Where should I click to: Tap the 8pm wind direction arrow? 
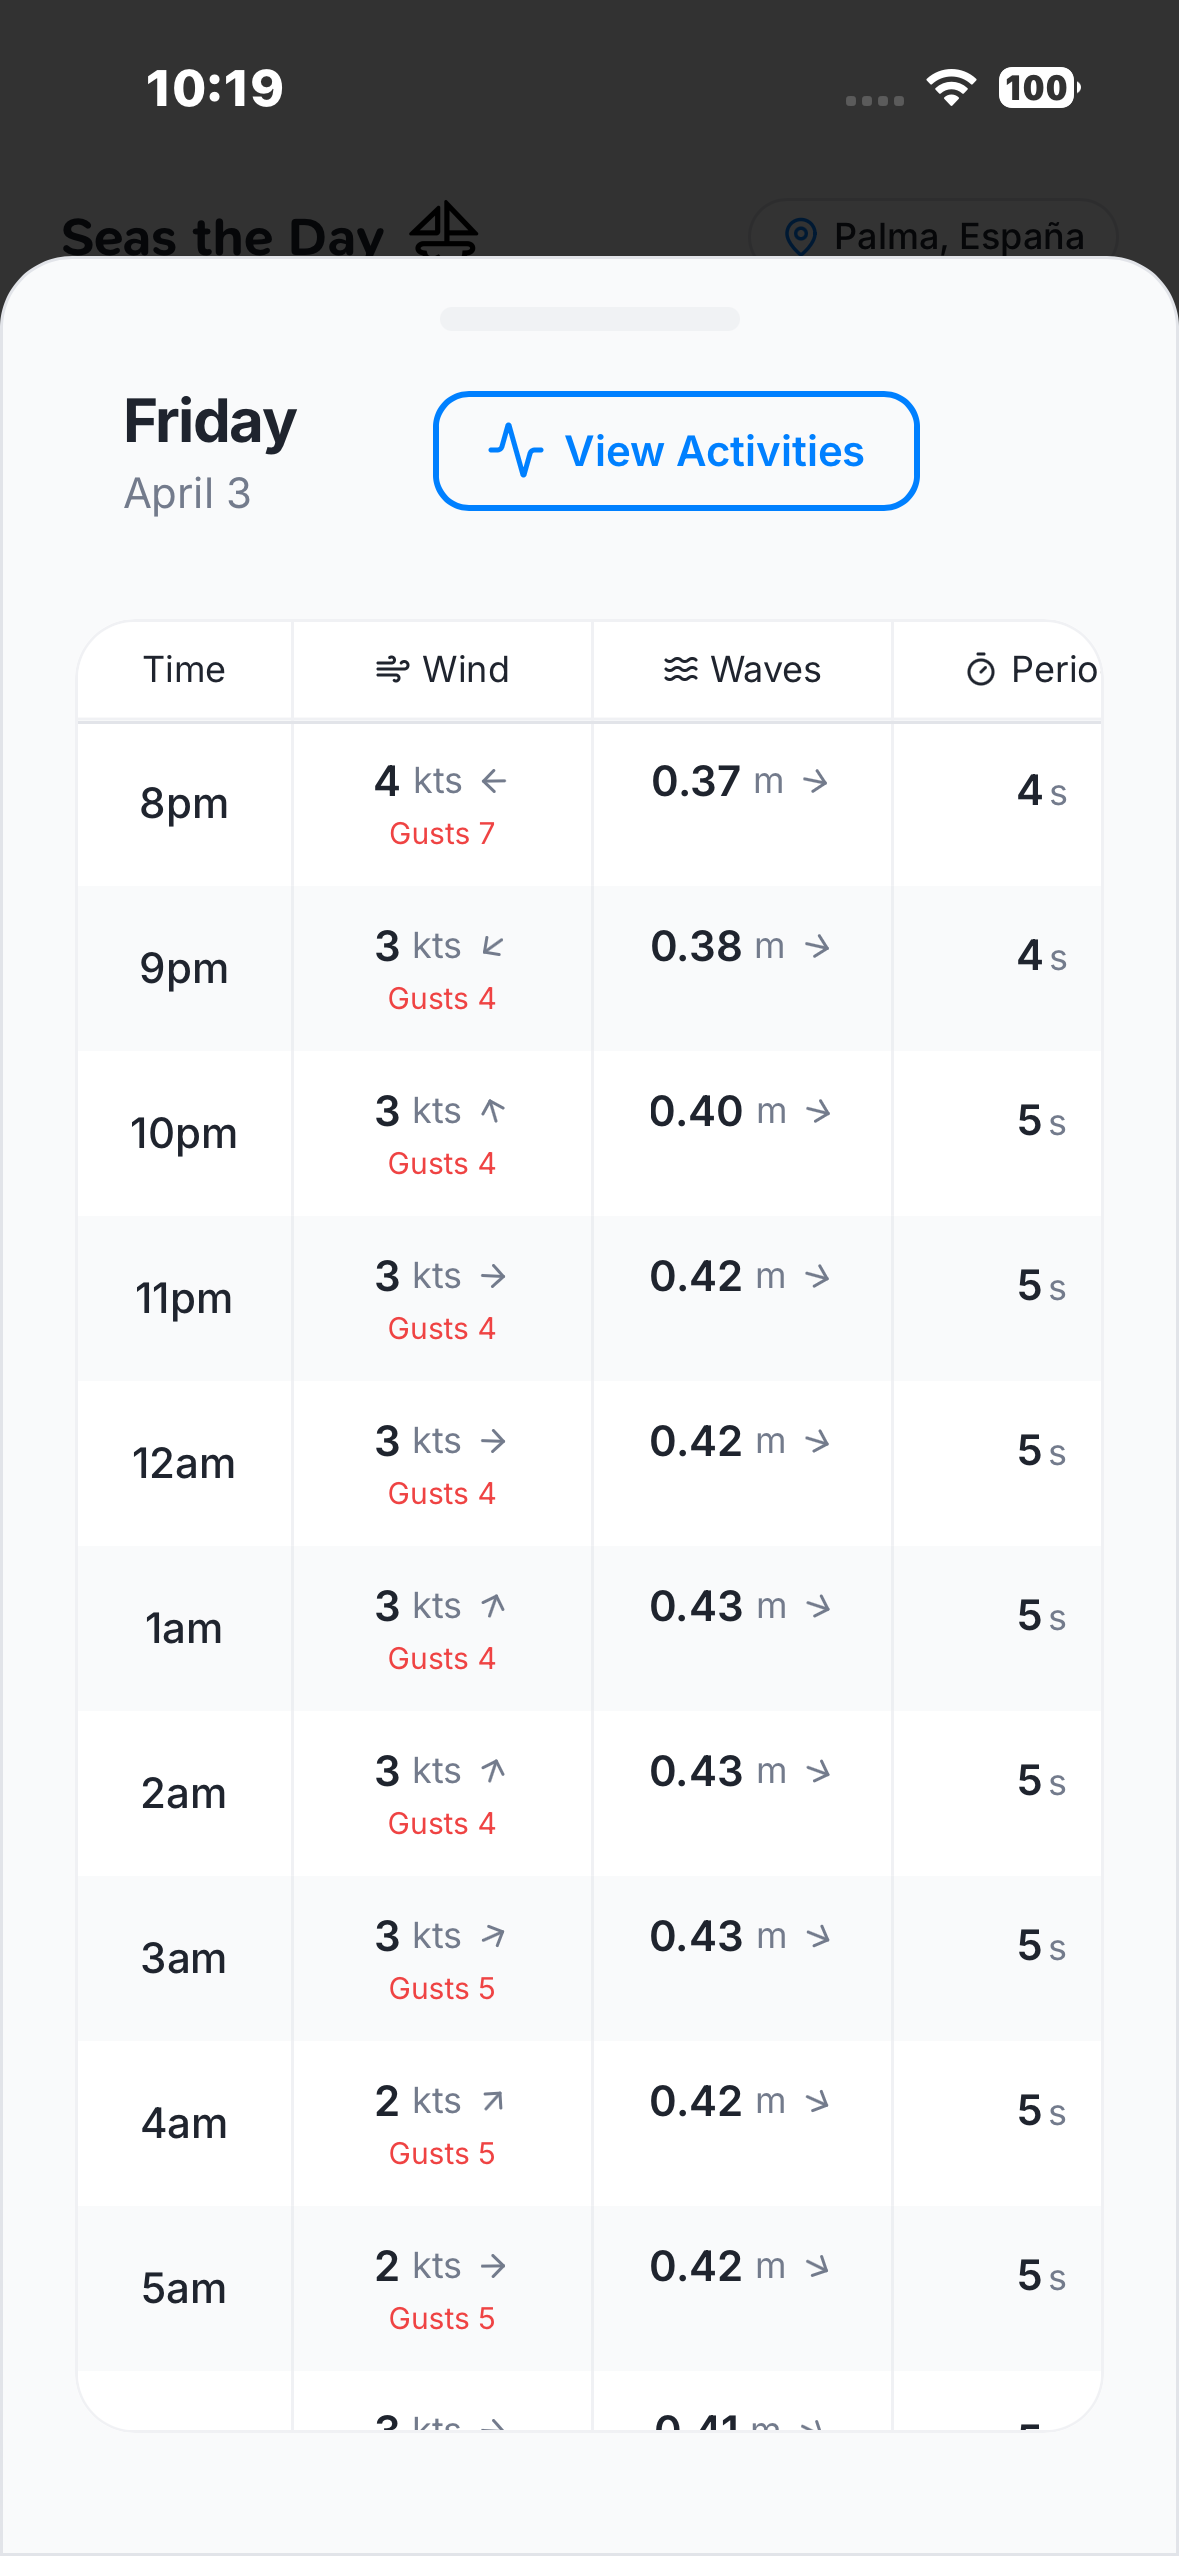pos(494,781)
